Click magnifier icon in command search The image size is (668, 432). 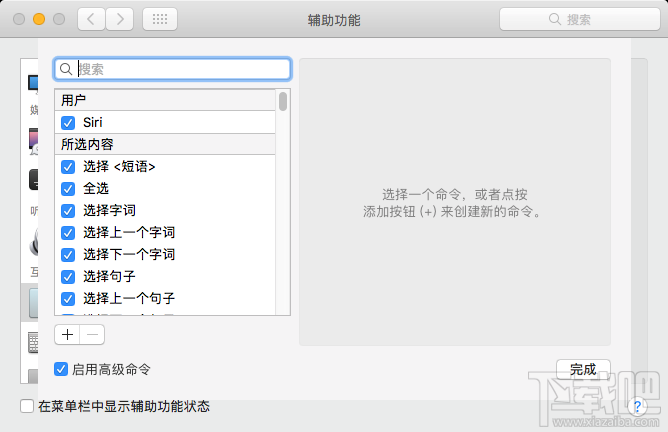(66, 69)
